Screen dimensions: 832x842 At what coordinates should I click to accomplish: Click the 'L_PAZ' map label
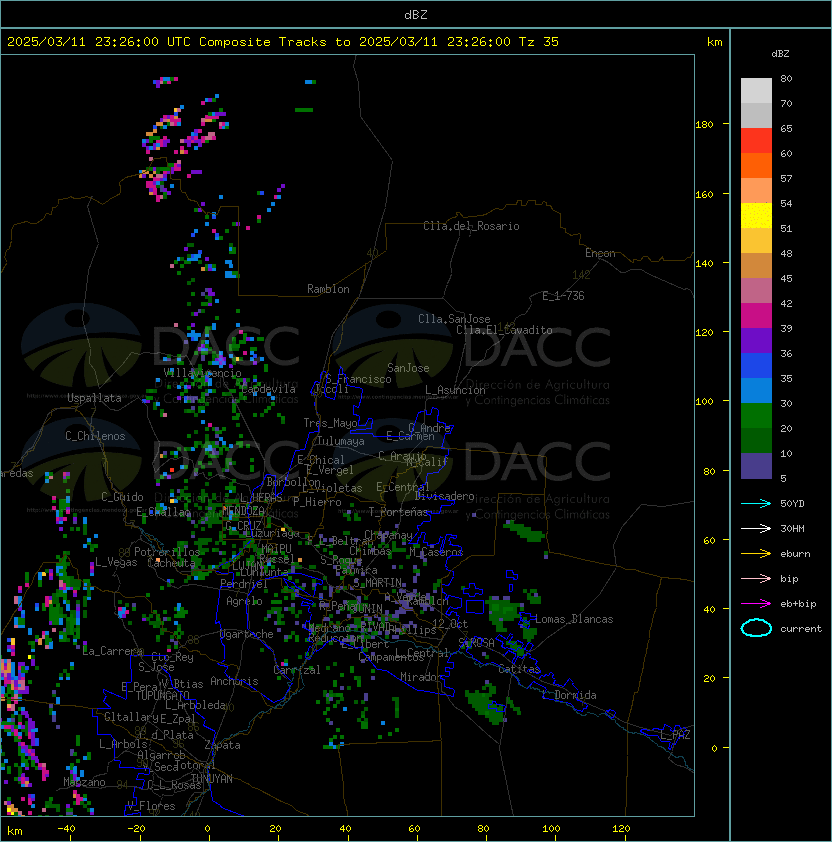pyautogui.click(x=676, y=735)
